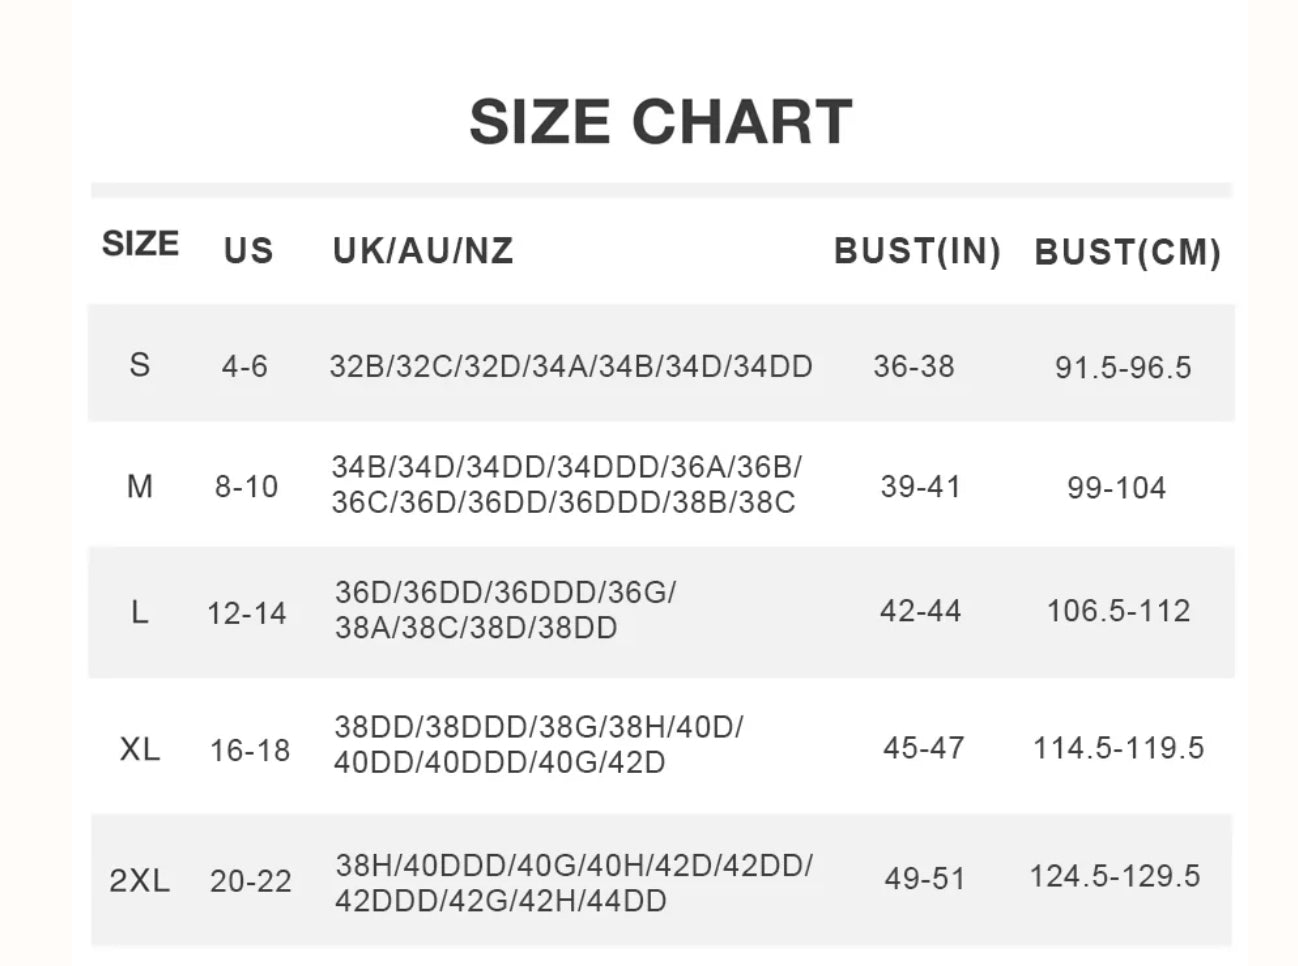Click US size 4-6 cell
Screen dimensions: 1298x966
click(245, 366)
